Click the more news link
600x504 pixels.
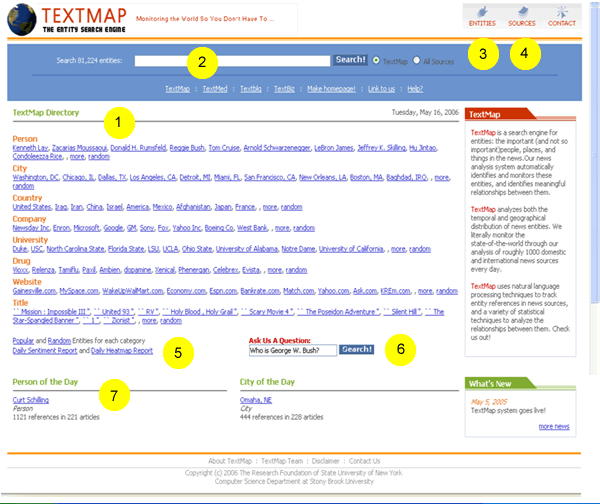554,426
